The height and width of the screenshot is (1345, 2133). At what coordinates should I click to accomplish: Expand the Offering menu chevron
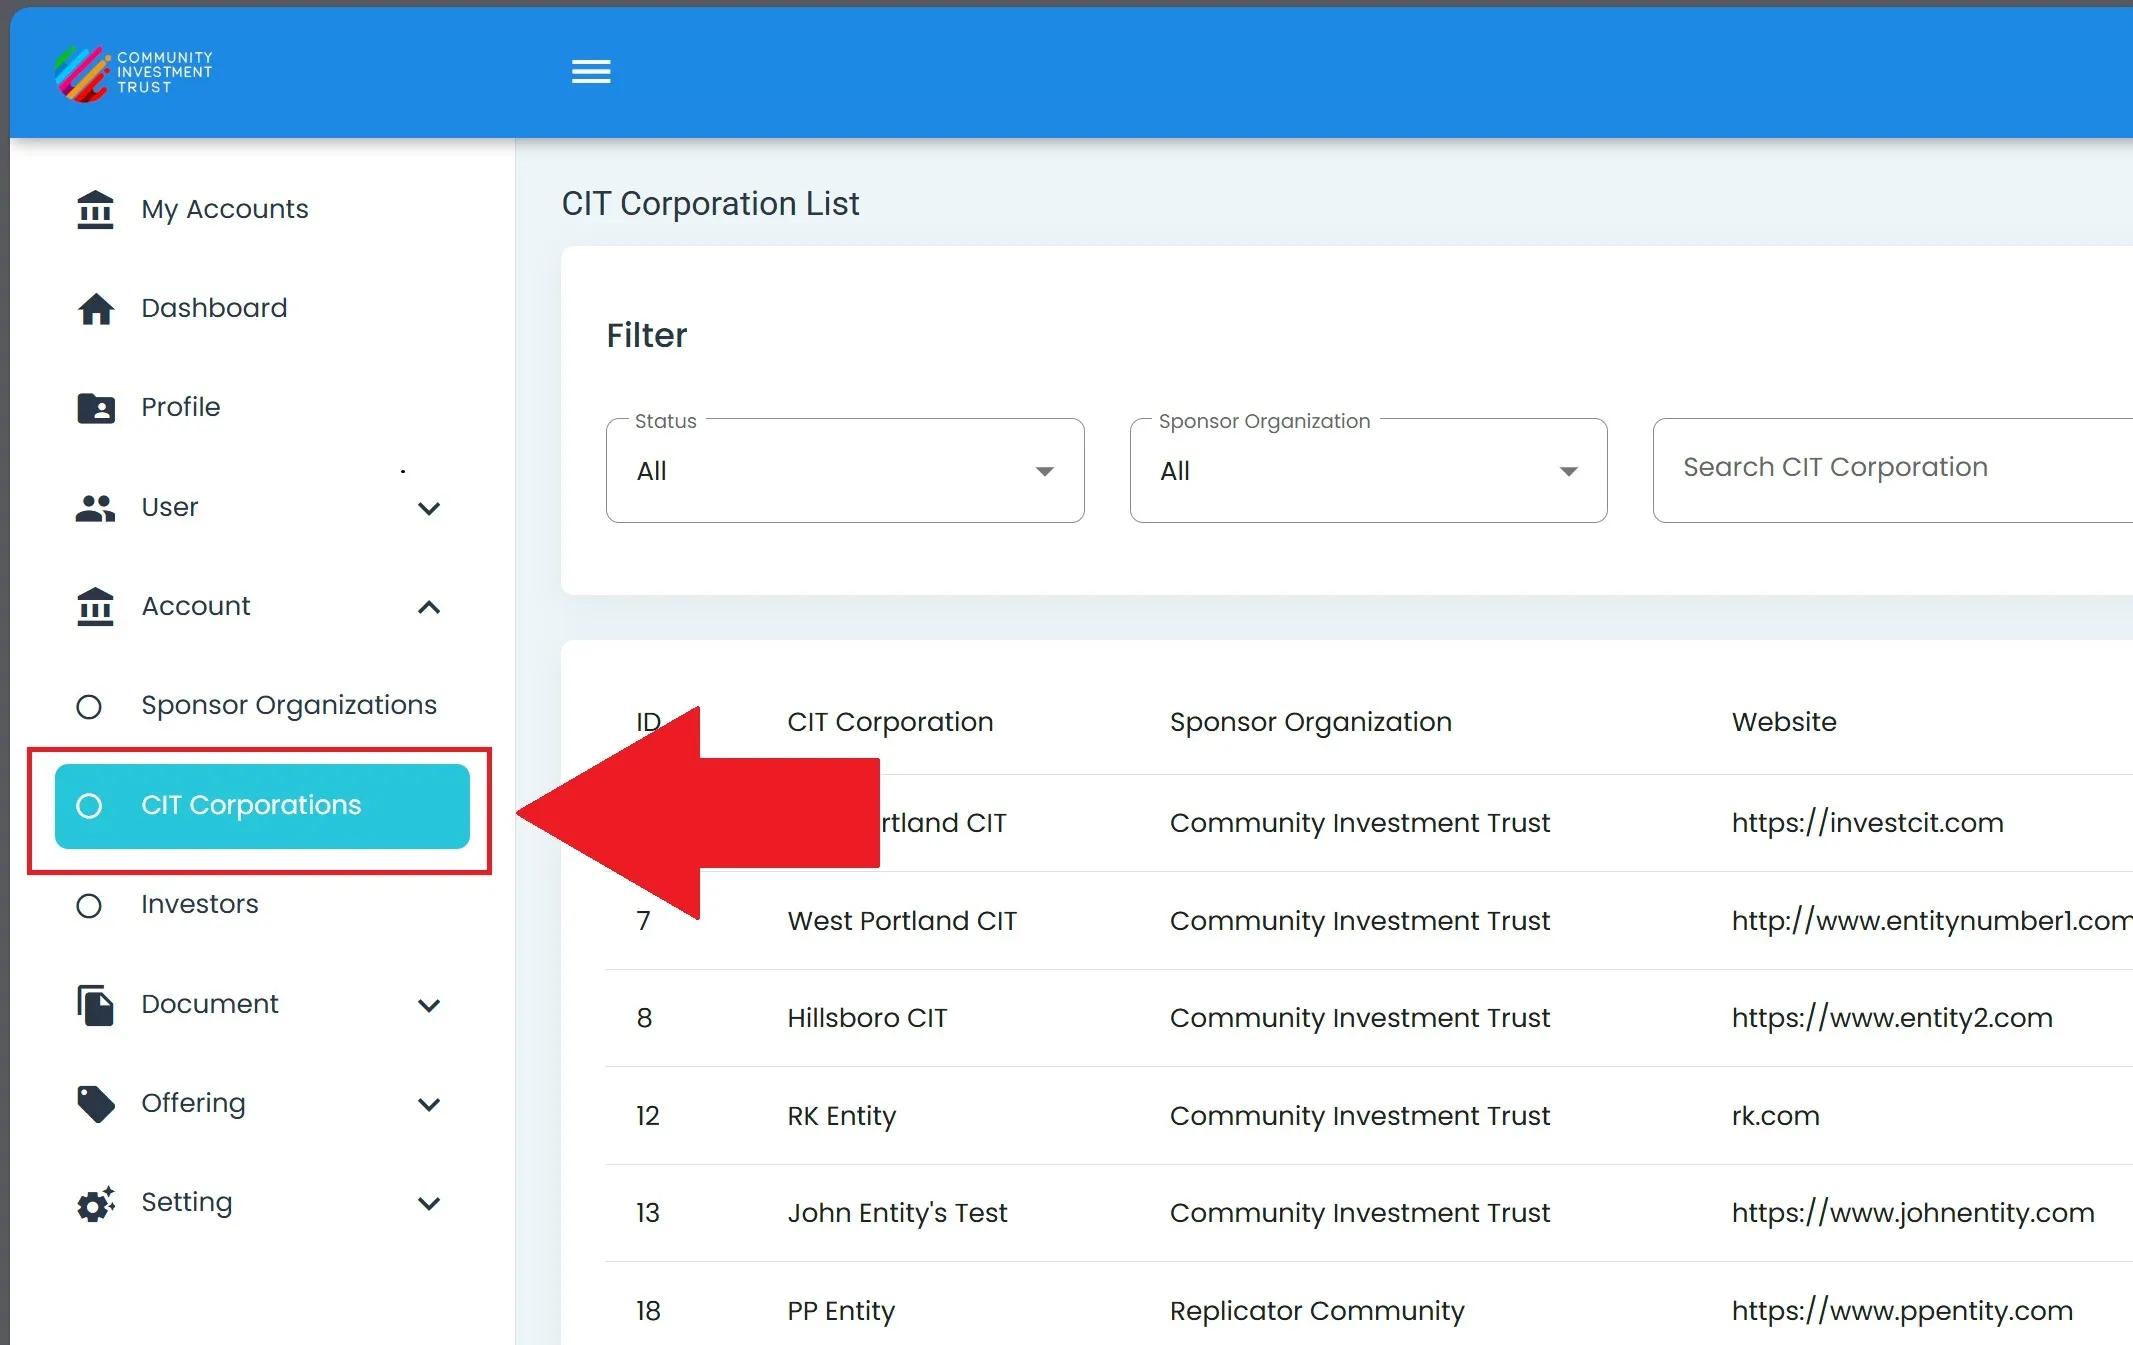429,1104
